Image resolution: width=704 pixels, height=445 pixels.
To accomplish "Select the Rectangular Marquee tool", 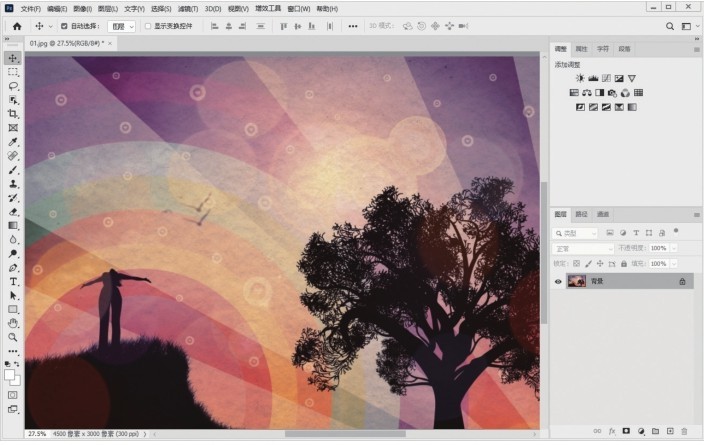I will (x=13, y=72).
